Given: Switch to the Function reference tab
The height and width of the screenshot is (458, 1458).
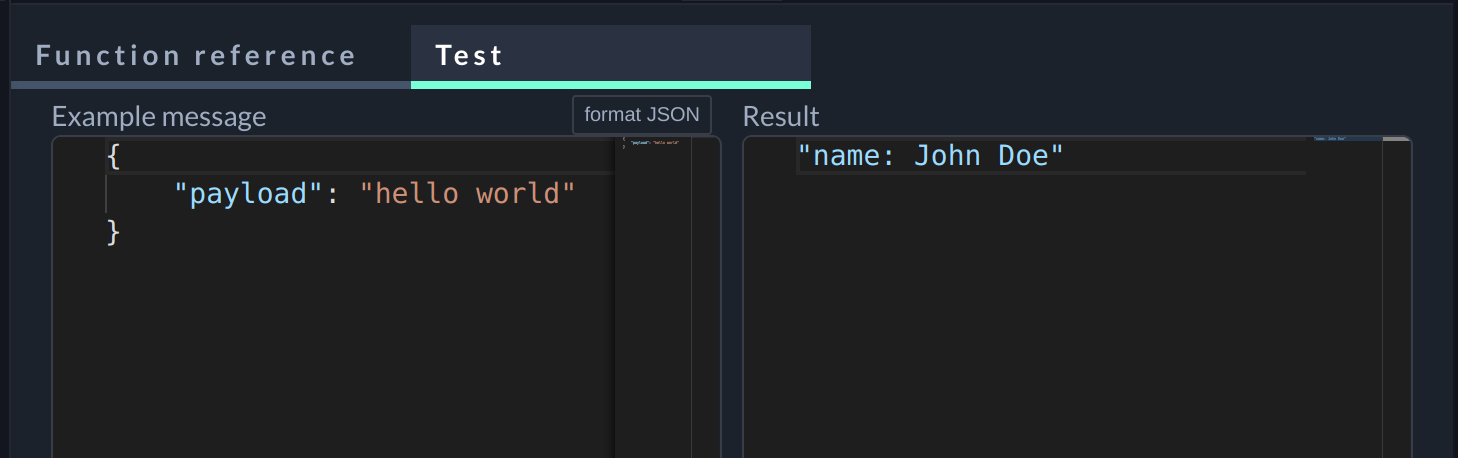Looking at the screenshot, I should coord(196,55).
